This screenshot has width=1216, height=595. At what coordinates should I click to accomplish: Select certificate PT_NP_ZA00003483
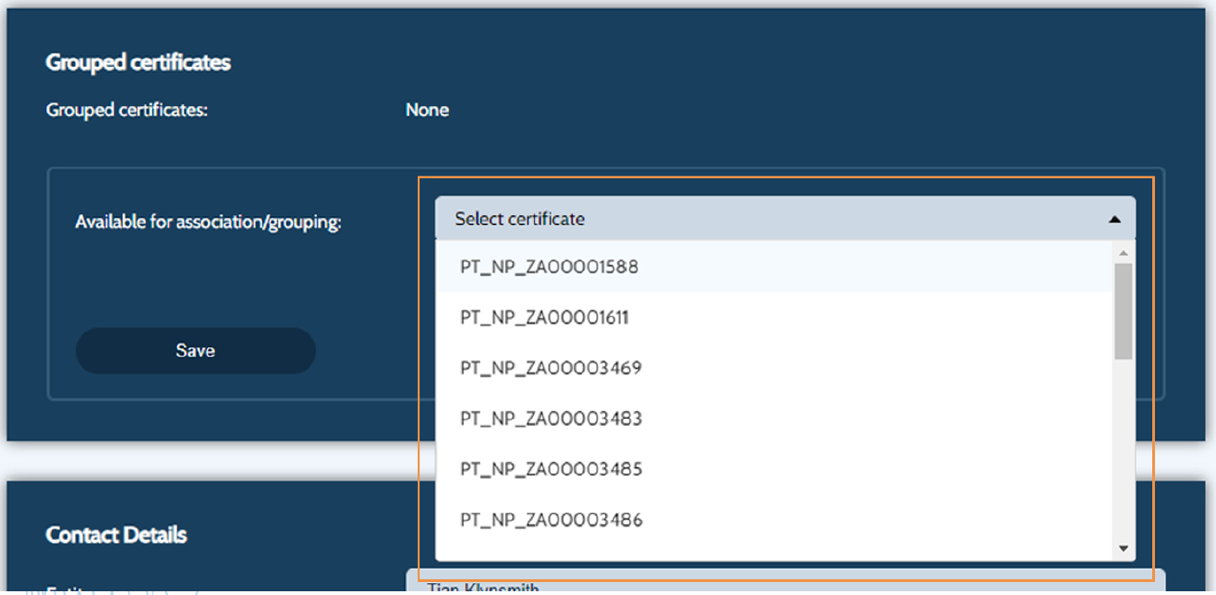click(x=550, y=418)
